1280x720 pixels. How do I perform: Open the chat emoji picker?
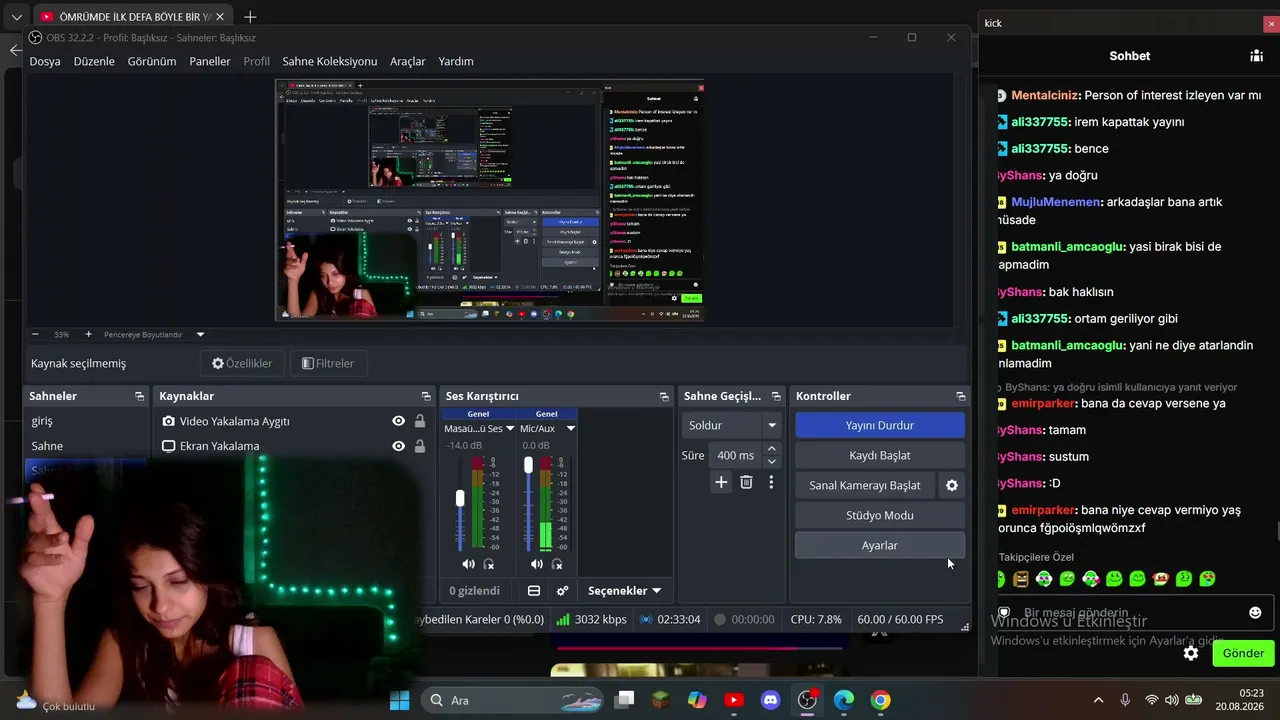pyautogui.click(x=1255, y=613)
